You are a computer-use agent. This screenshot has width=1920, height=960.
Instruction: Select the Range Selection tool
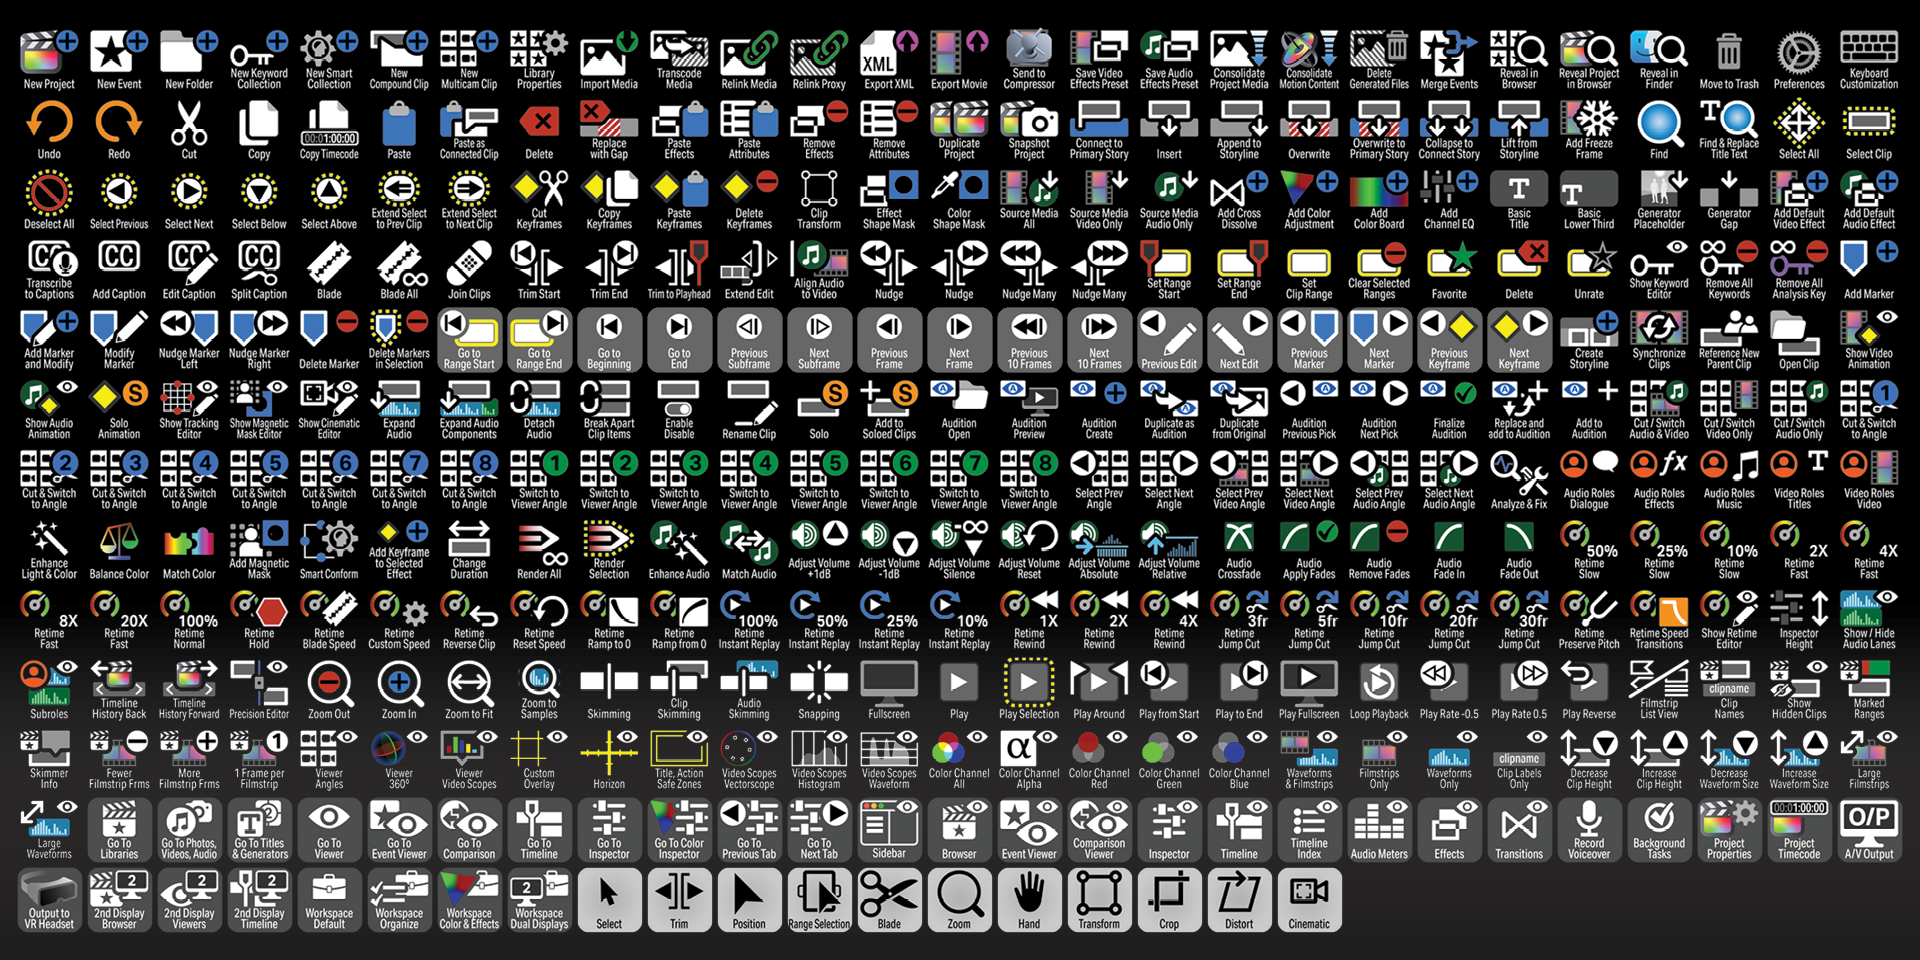(819, 900)
